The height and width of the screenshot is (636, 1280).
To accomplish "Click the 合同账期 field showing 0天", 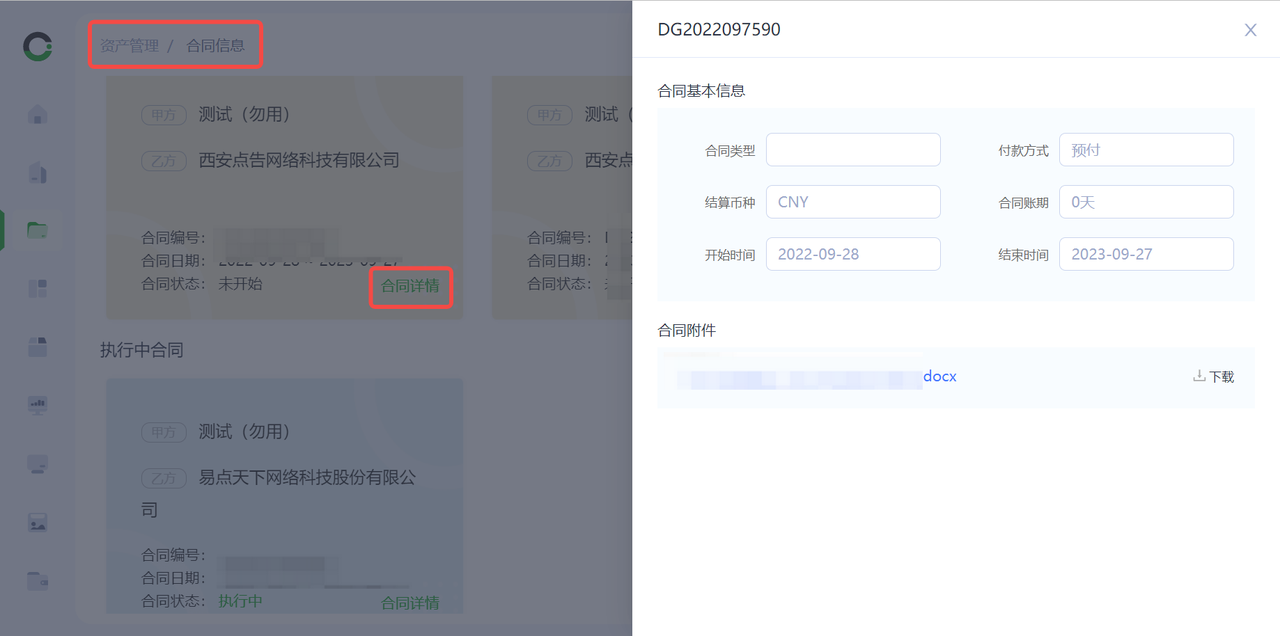I will point(1146,202).
